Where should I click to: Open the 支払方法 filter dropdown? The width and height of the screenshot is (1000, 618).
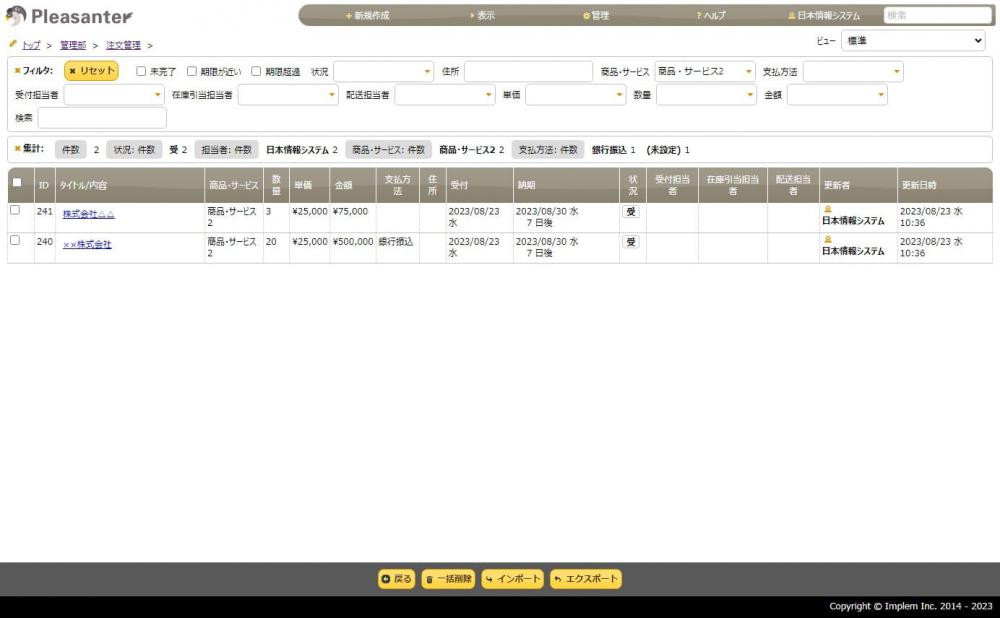coord(852,71)
